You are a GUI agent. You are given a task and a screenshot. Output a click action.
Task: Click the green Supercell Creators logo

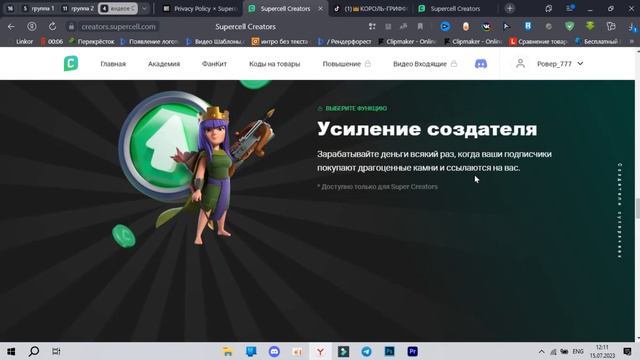tap(71, 64)
